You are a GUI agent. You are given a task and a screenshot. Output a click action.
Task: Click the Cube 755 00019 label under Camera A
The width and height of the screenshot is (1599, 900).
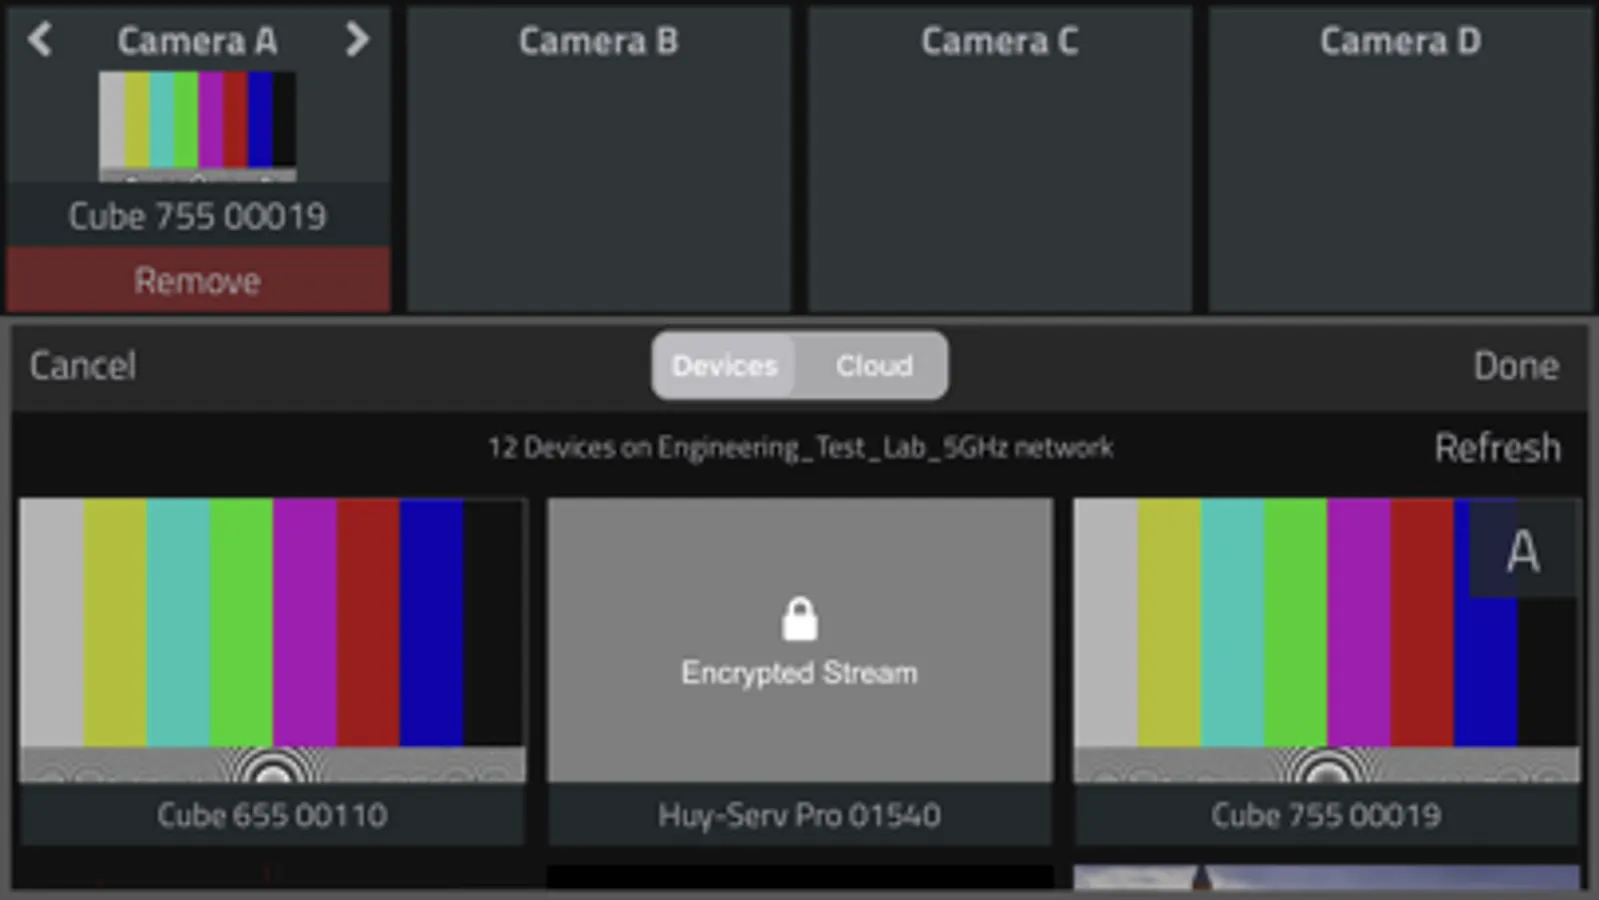[x=197, y=216]
